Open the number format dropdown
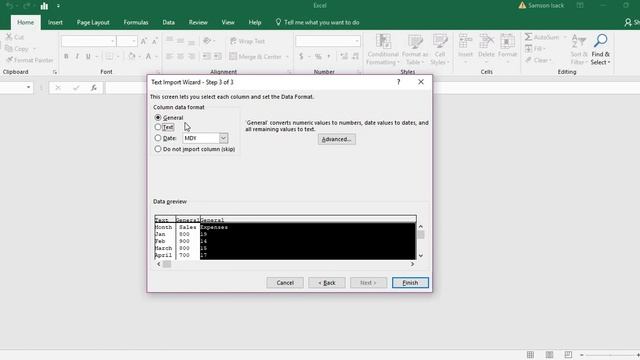640x360 pixels. 357,41
